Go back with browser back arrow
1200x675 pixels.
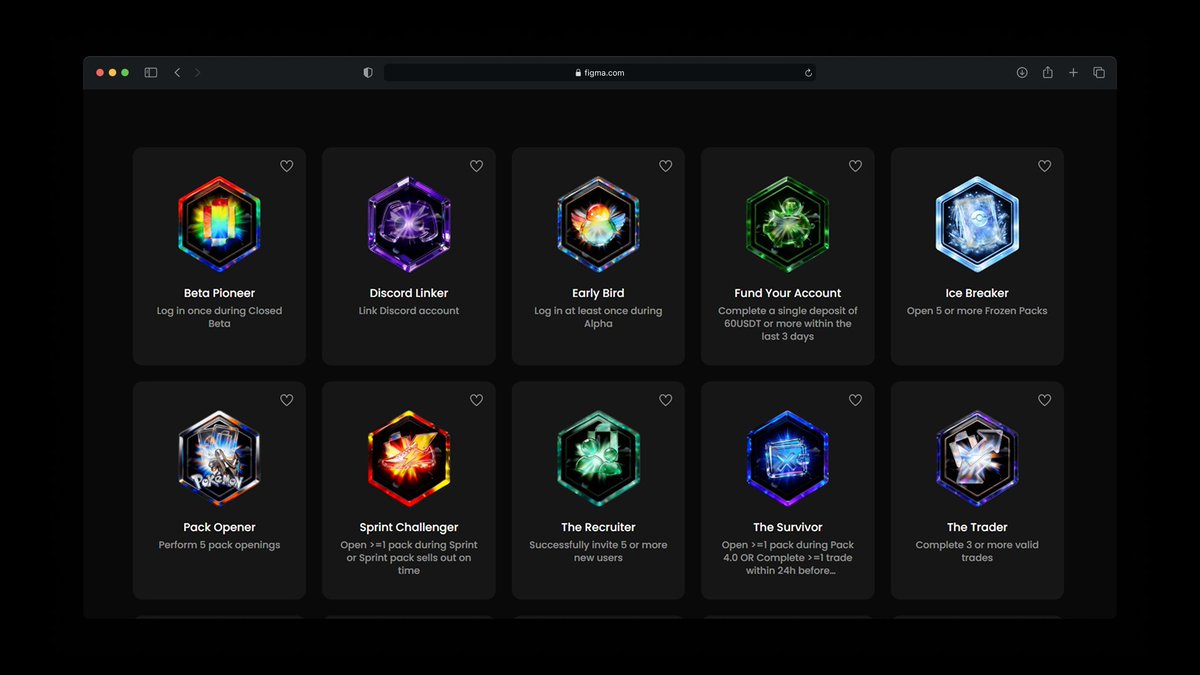click(x=177, y=73)
